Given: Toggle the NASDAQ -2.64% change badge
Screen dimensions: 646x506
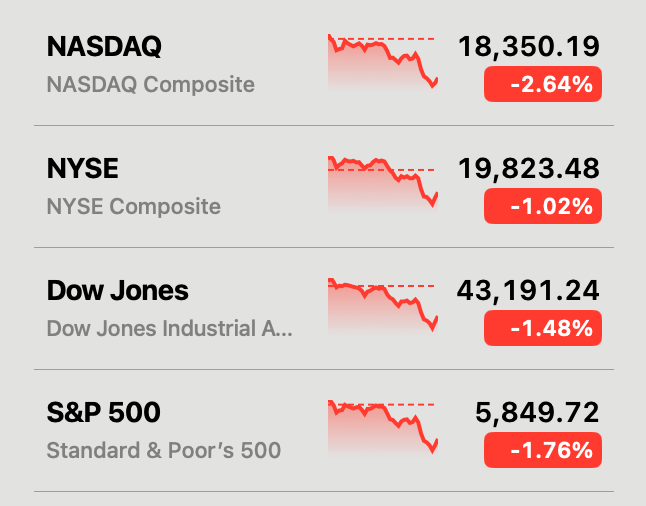Looking at the screenshot, I should (x=543, y=85).
